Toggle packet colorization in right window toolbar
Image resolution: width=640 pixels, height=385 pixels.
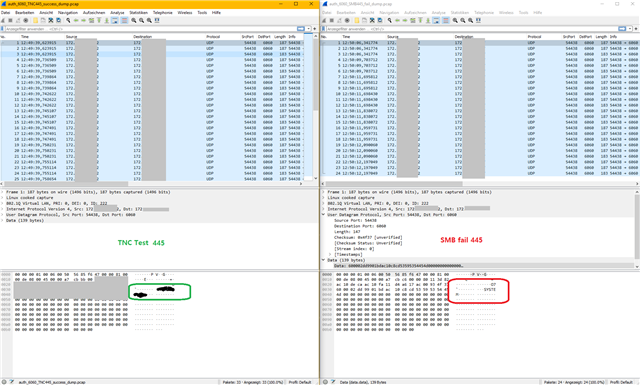click(446, 20)
